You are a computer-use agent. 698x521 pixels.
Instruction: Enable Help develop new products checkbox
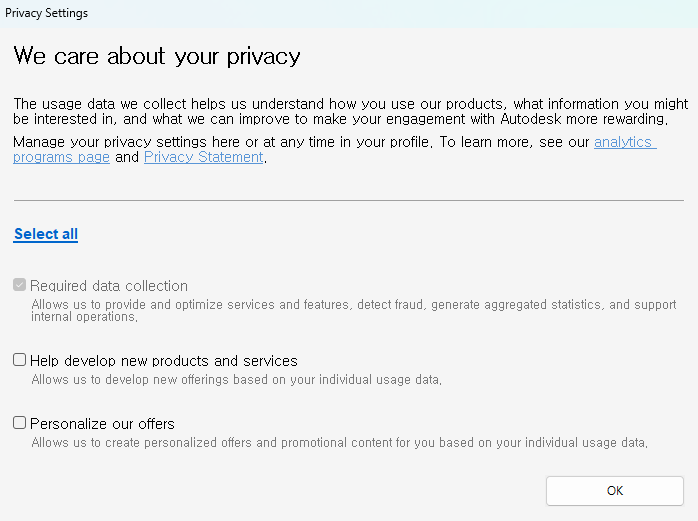click(x=20, y=359)
